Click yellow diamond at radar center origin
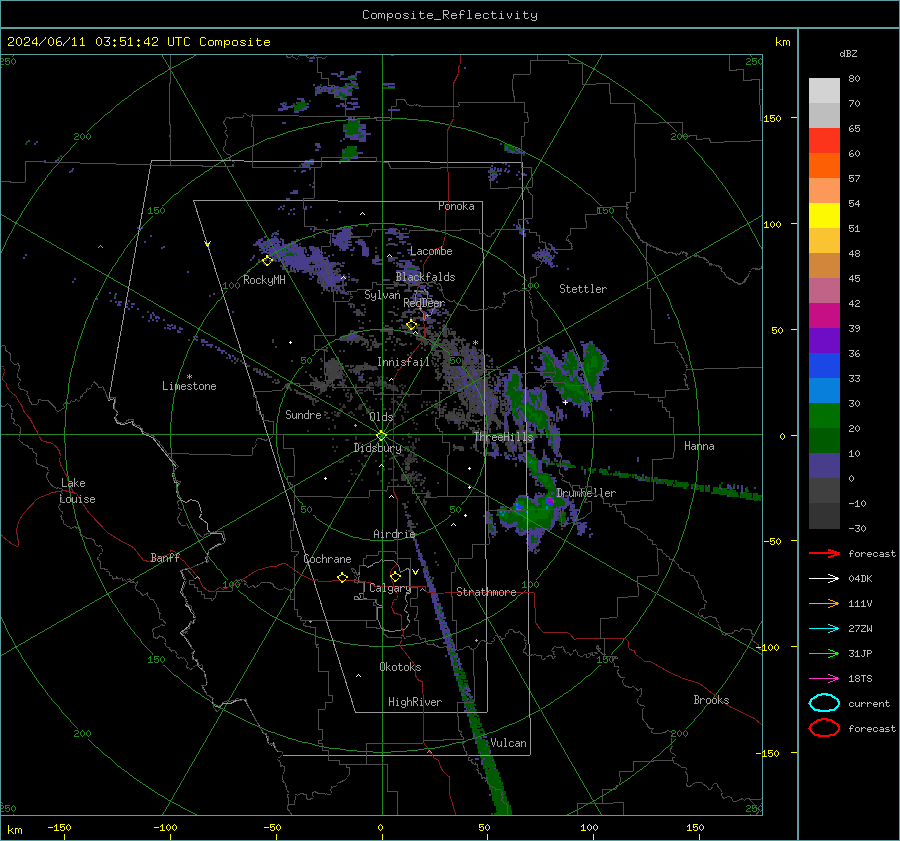The height and width of the screenshot is (841, 900). 381,436
